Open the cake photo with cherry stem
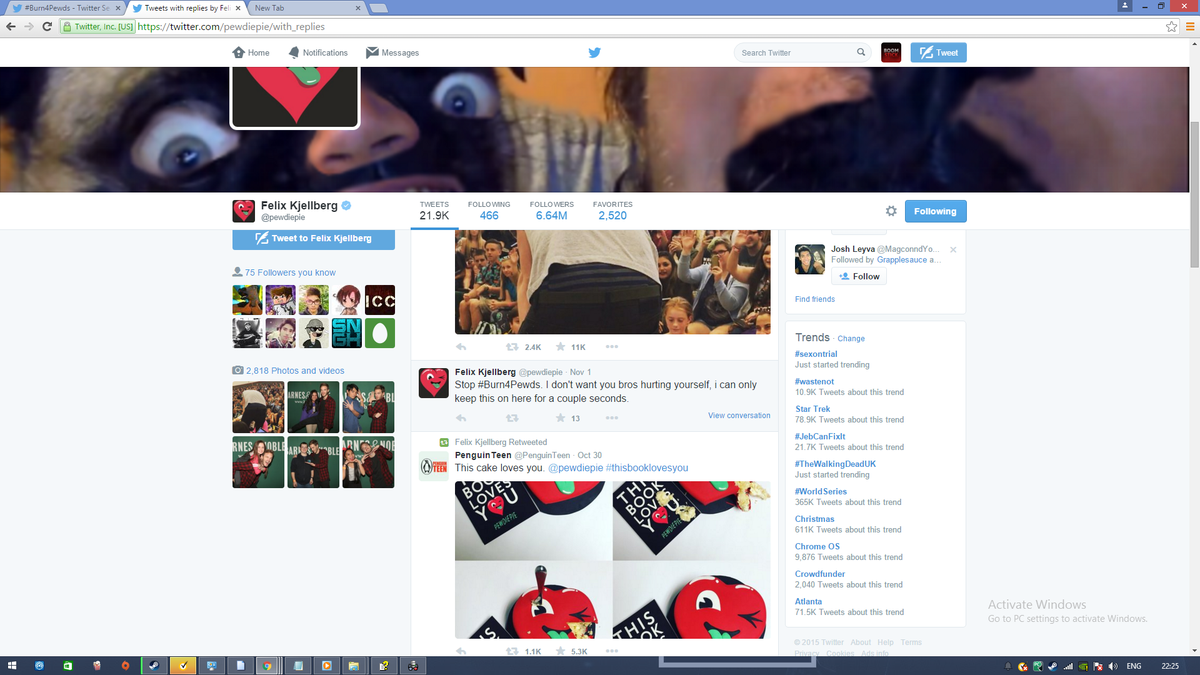This screenshot has width=1200, height=675. (x=532, y=600)
